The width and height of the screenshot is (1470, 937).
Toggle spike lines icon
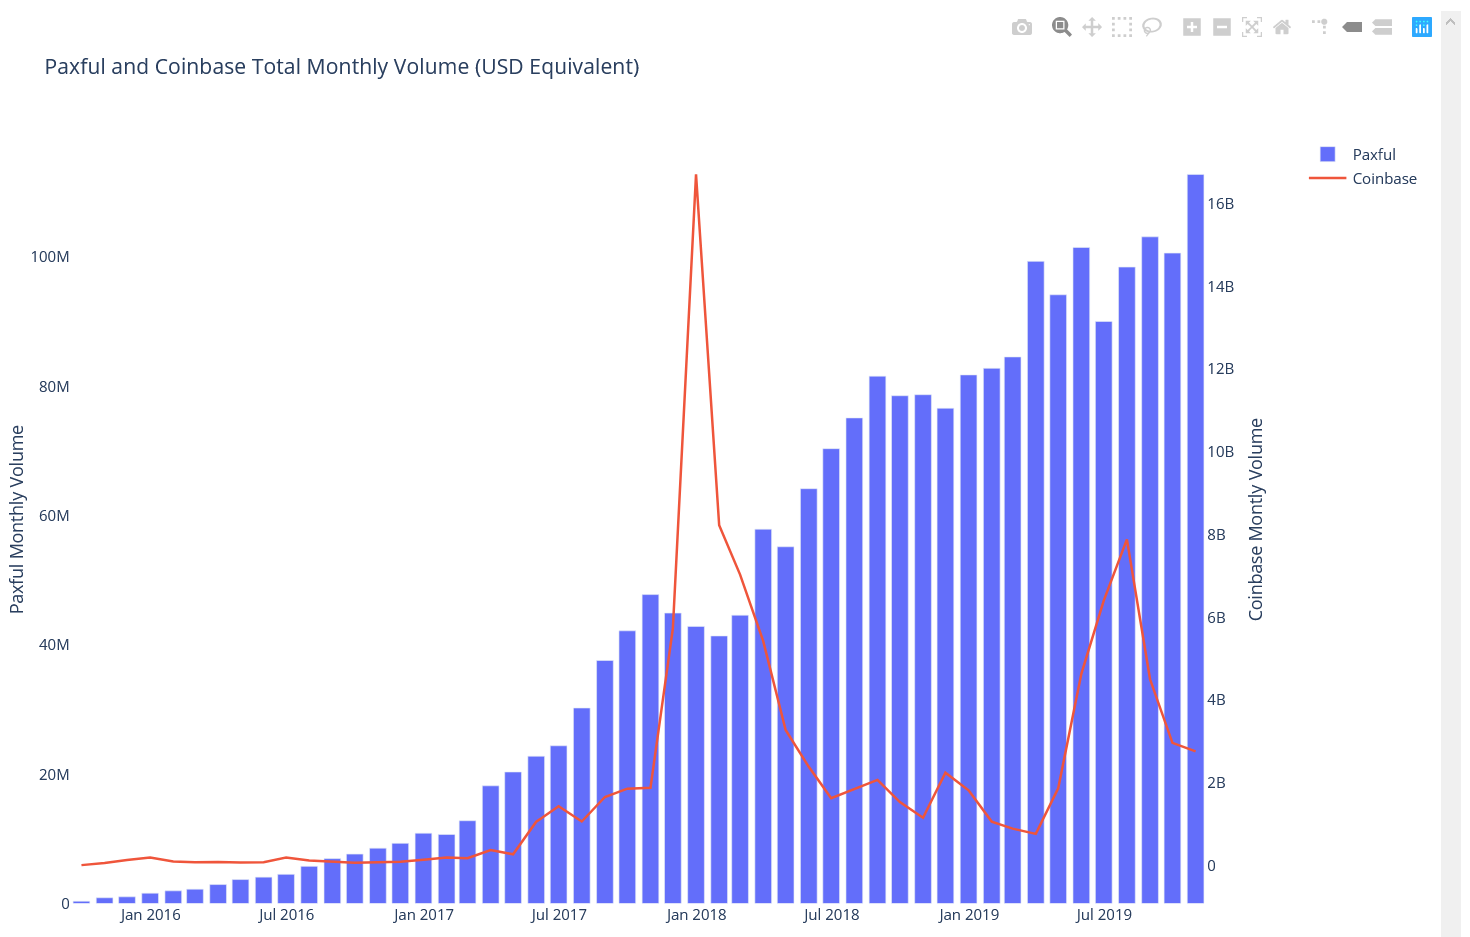1320,27
